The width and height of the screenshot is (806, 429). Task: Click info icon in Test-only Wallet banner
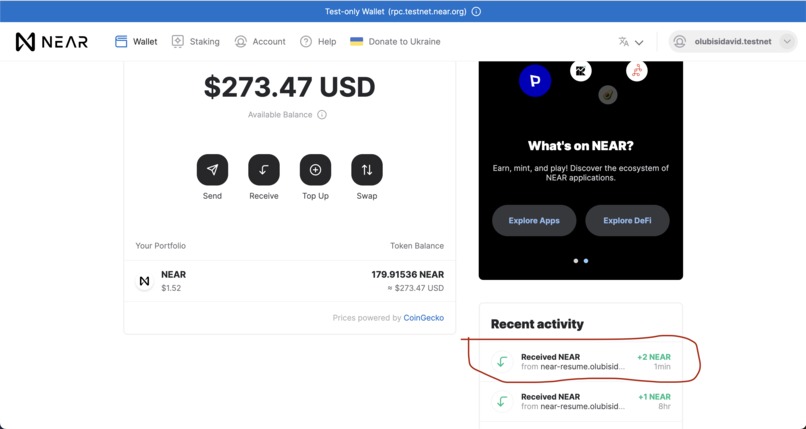click(477, 11)
